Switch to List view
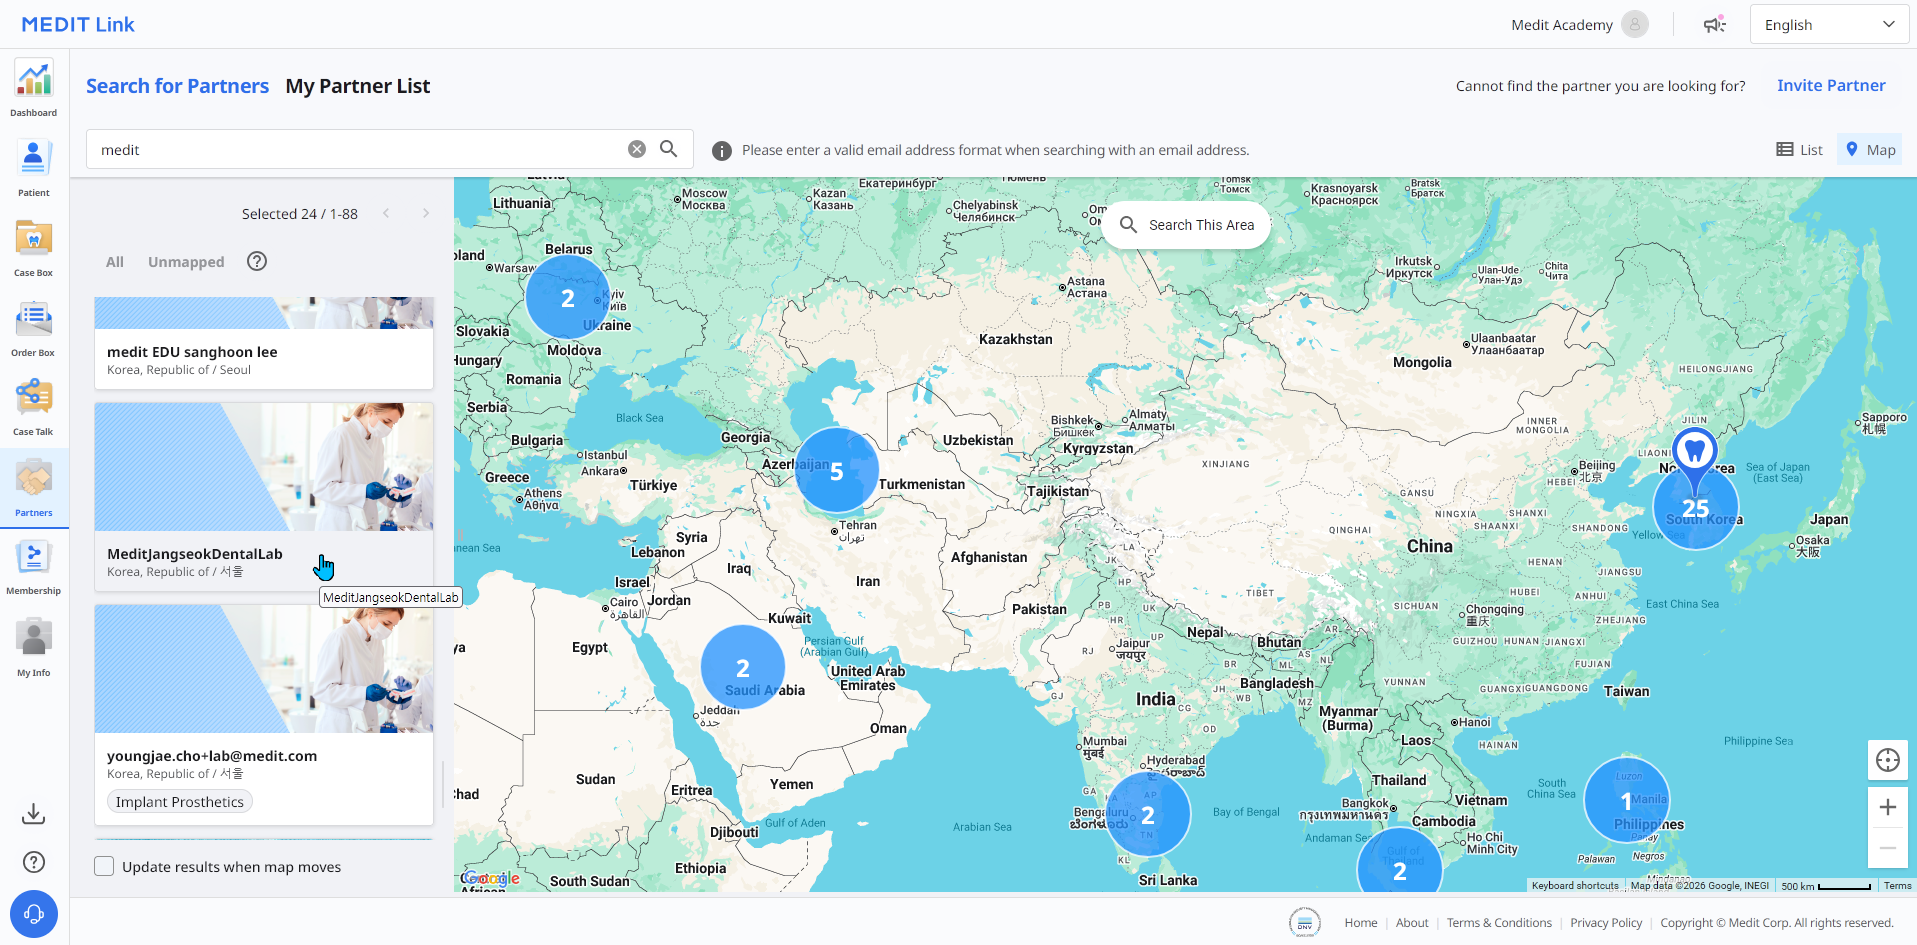 coord(1800,150)
